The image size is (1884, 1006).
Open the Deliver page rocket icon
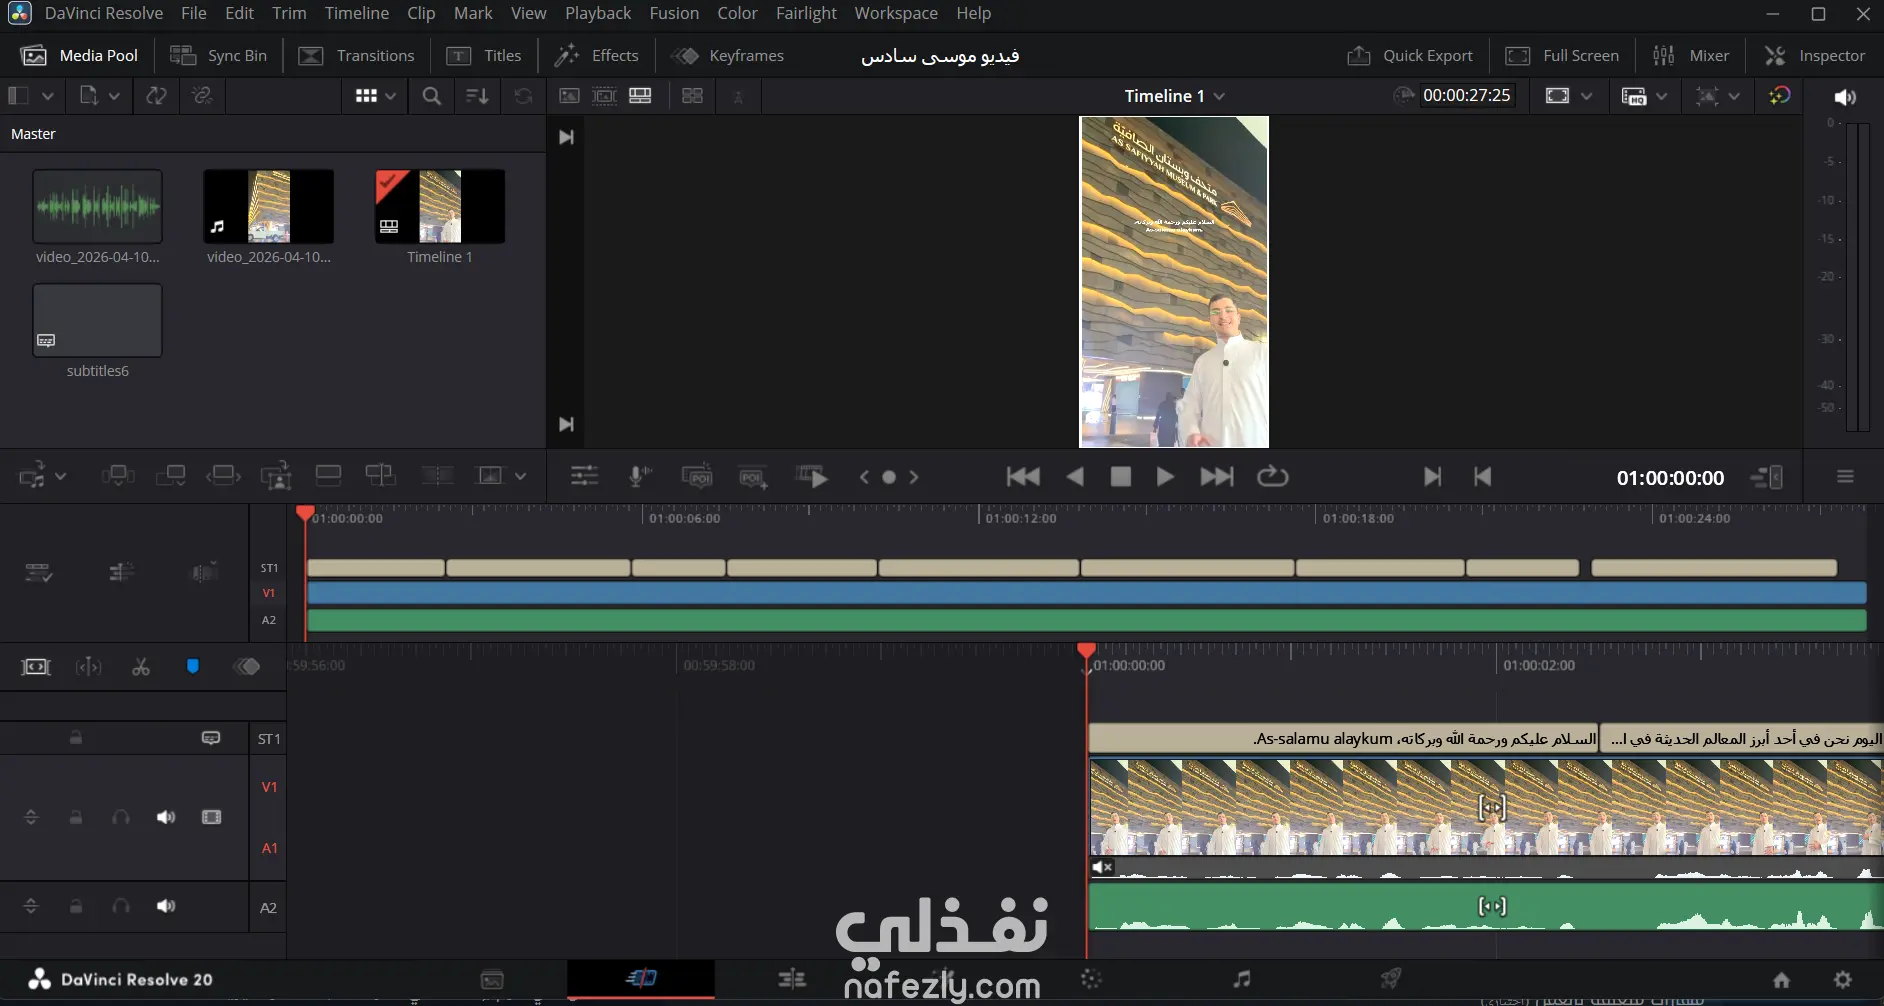pos(1391,979)
